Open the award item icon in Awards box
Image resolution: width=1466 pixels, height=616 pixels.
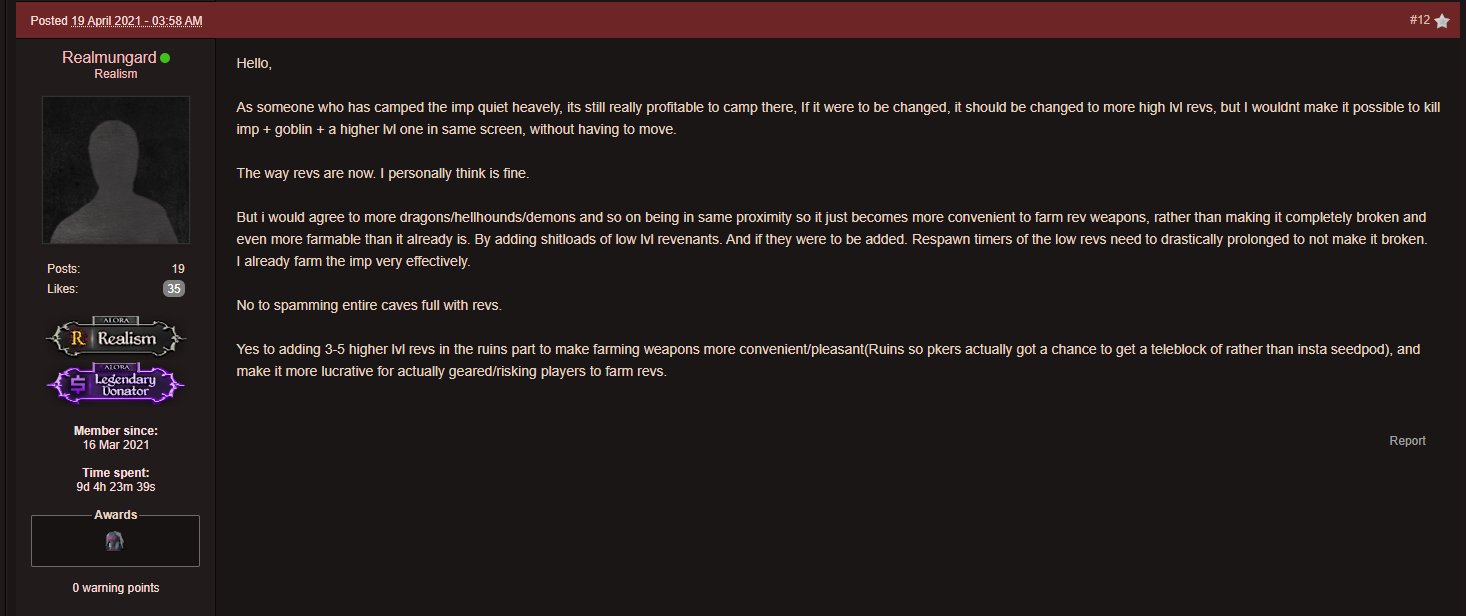tap(115, 541)
